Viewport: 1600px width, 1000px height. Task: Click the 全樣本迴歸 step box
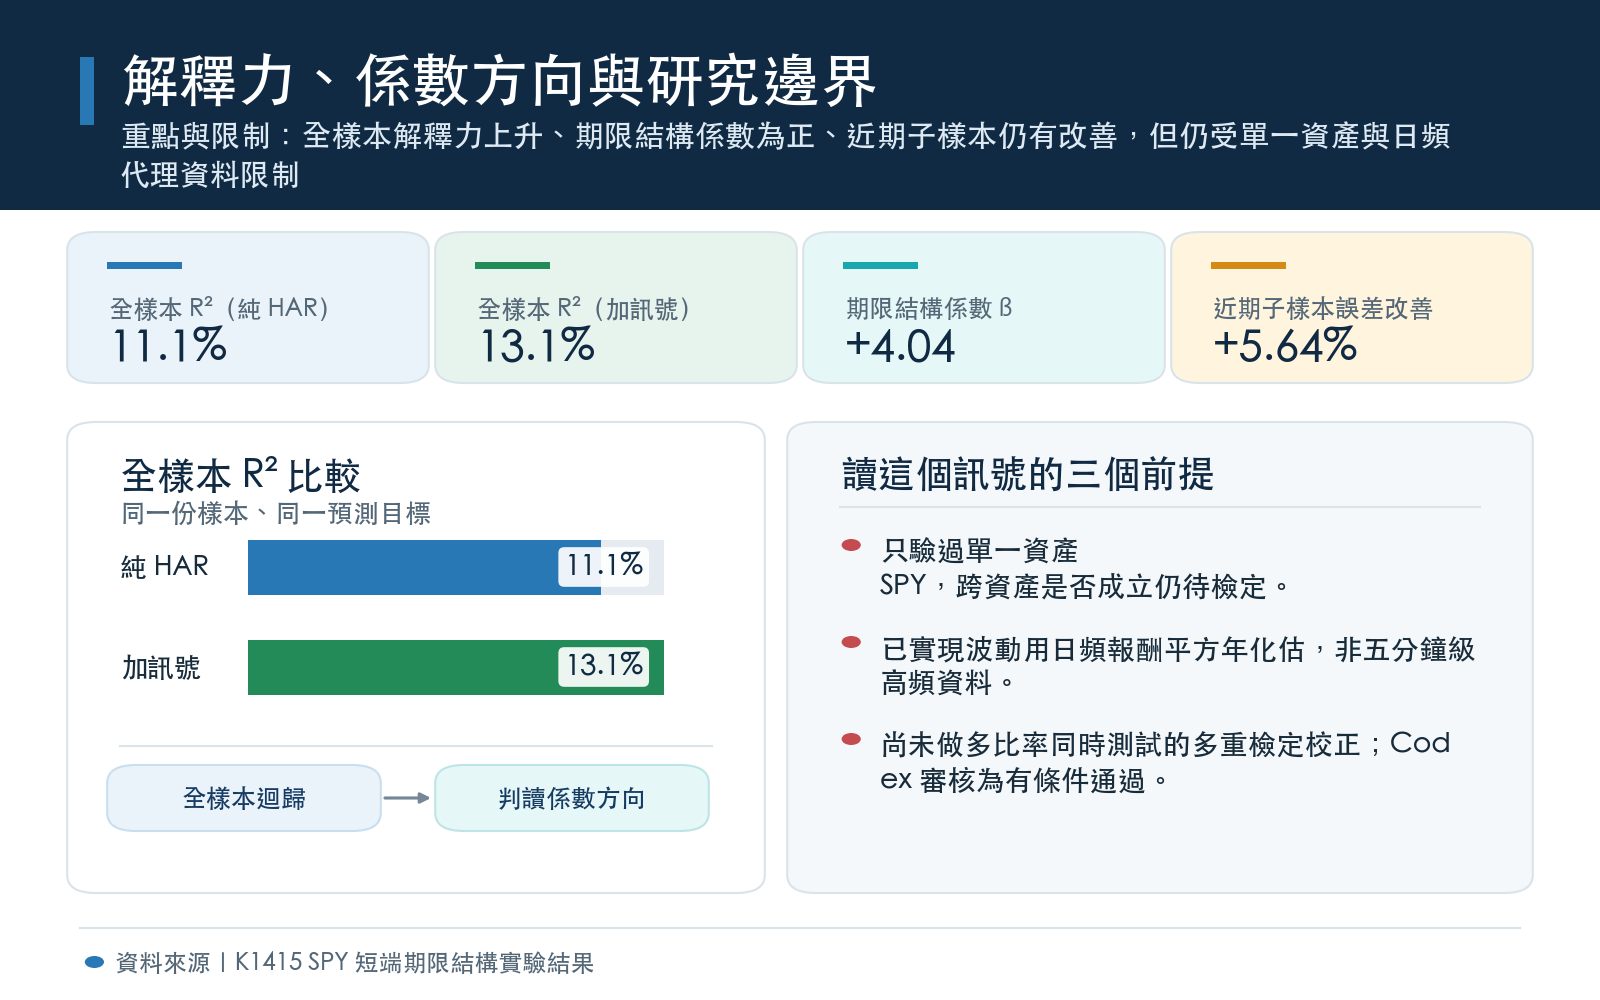tap(244, 798)
